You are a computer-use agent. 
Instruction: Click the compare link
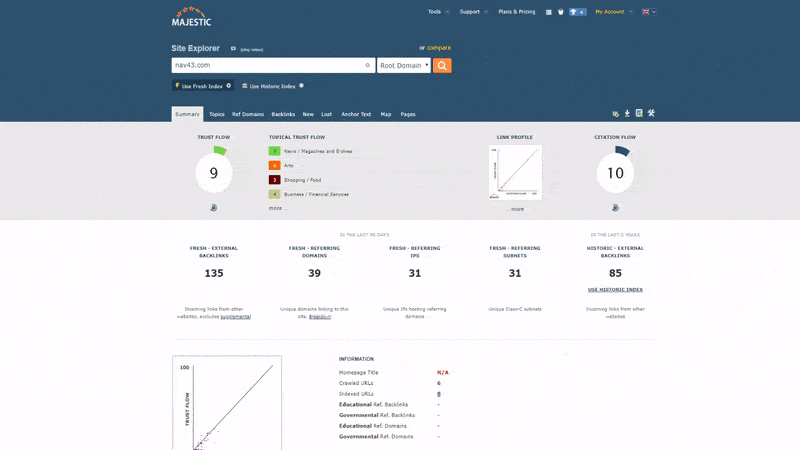click(439, 47)
